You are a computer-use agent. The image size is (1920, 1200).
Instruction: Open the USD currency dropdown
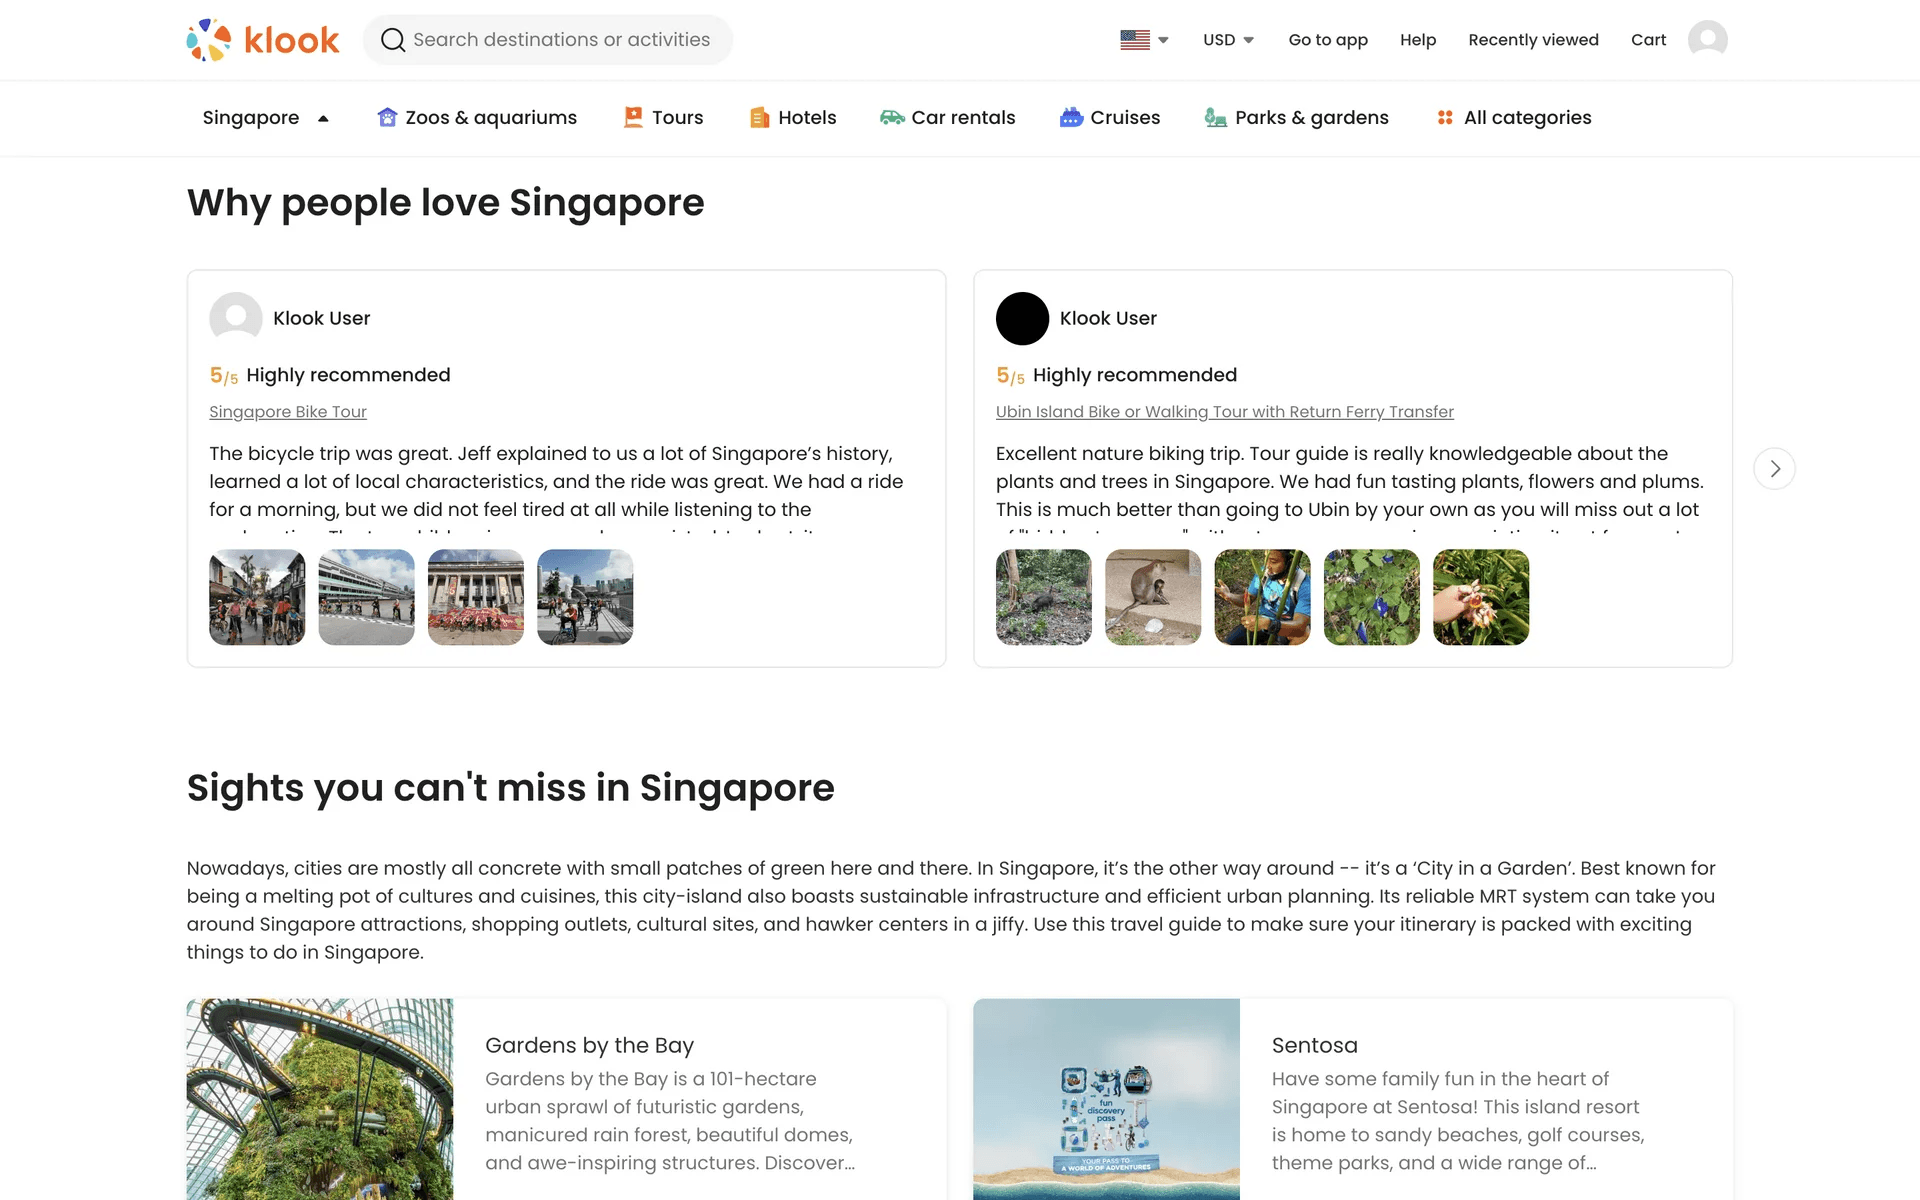click(x=1228, y=40)
